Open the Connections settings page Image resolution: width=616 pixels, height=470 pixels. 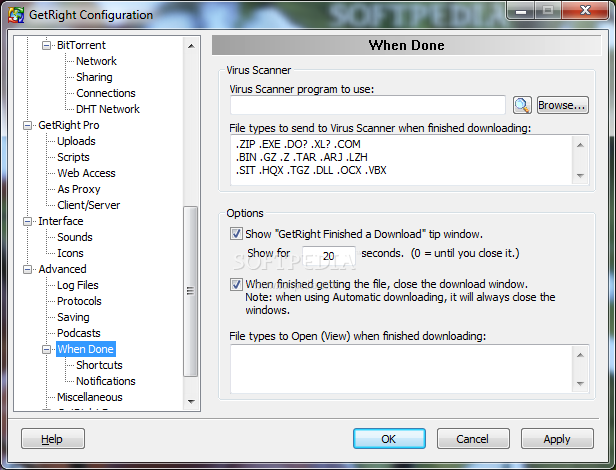pyautogui.click(x=106, y=93)
